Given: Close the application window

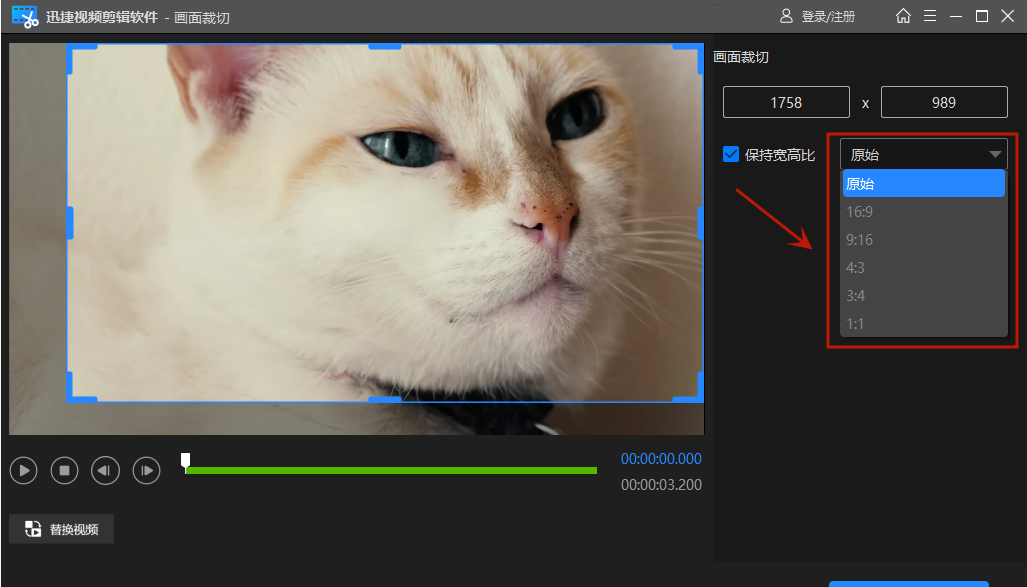Looking at the screenshot, I should click(x=1008, y=16).
